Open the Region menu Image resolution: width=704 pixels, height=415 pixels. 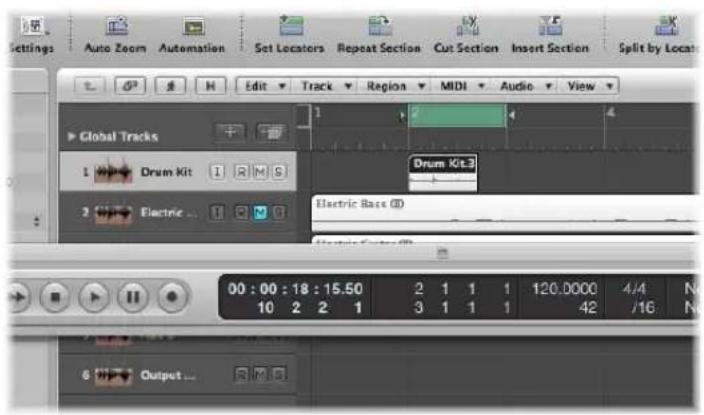point(395,86)
